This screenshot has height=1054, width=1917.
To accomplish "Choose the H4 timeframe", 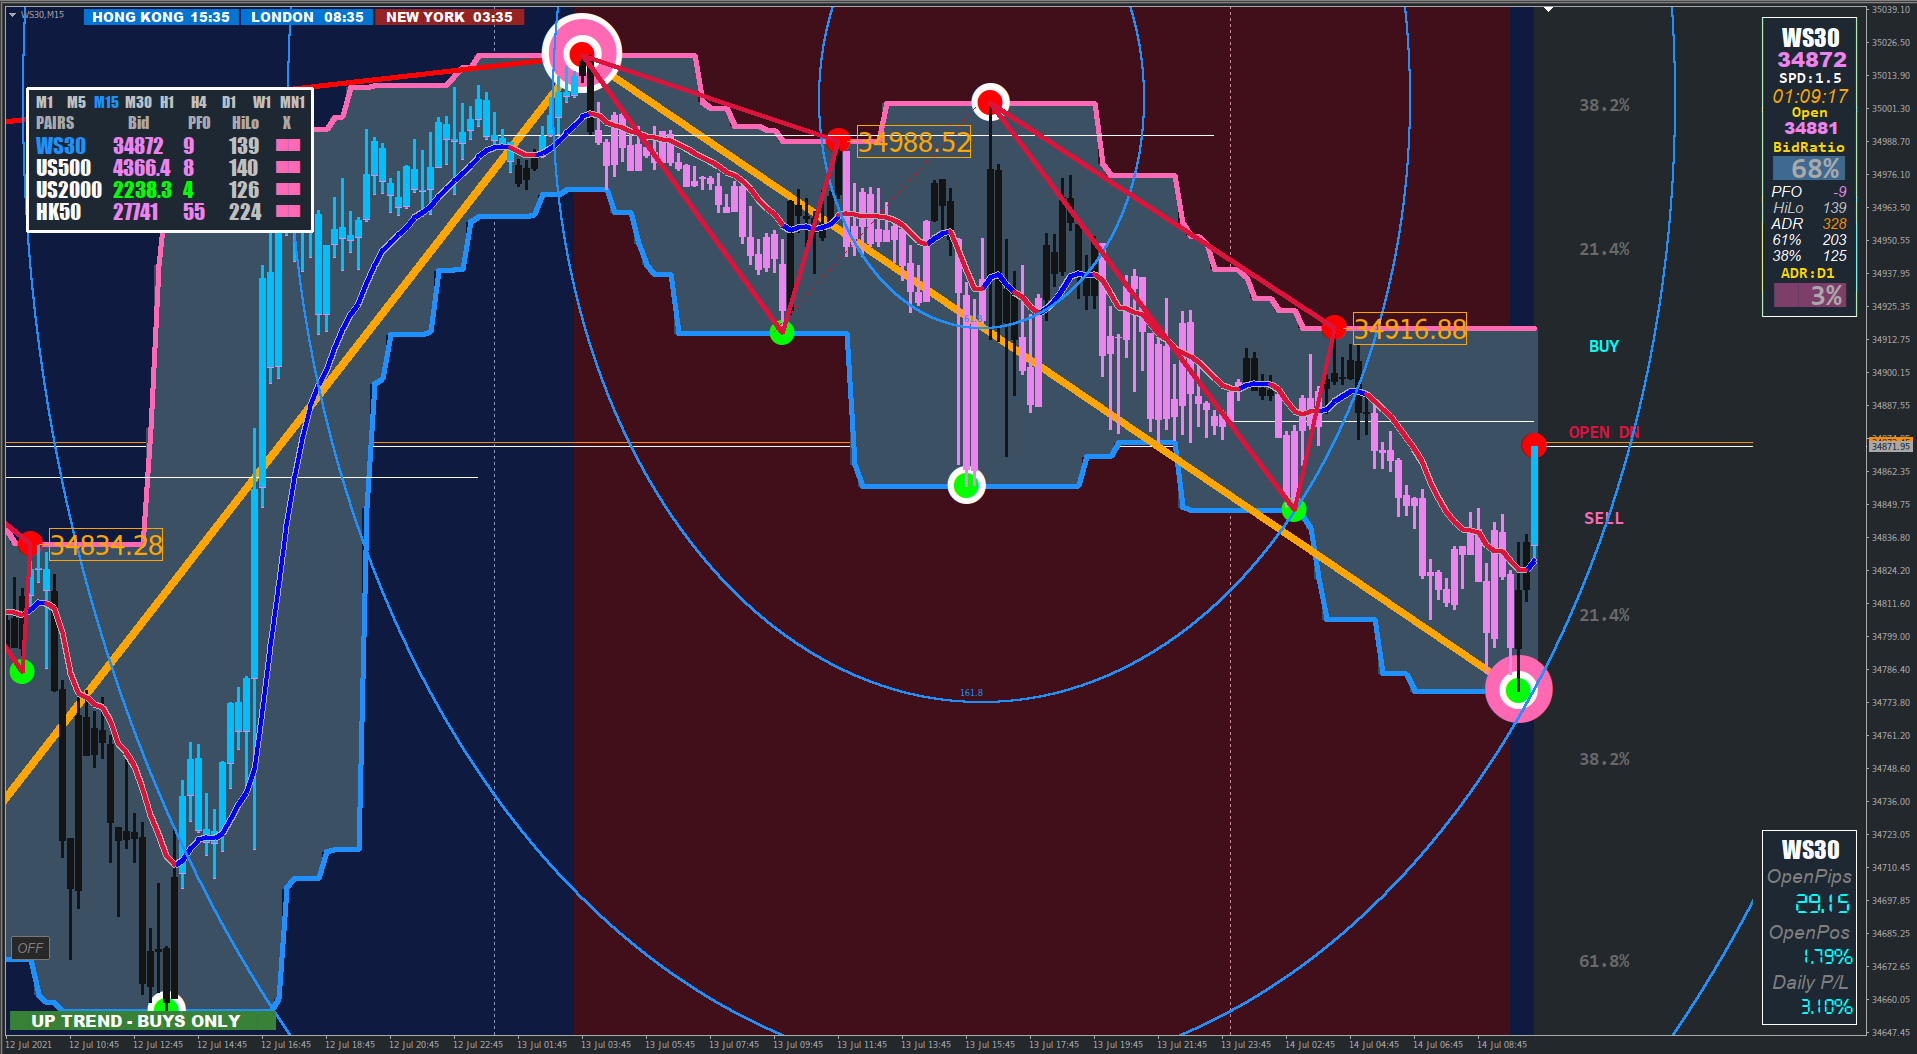I will point(199,102).
